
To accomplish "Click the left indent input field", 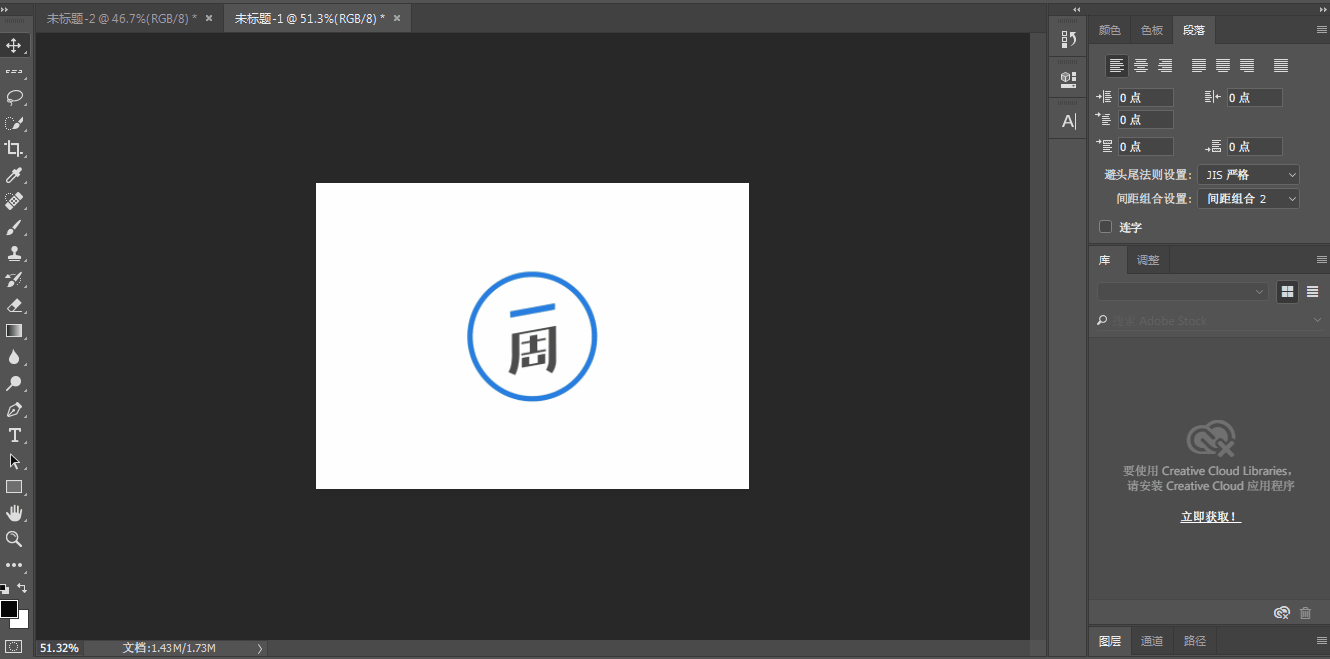I will pos(1145,98).
